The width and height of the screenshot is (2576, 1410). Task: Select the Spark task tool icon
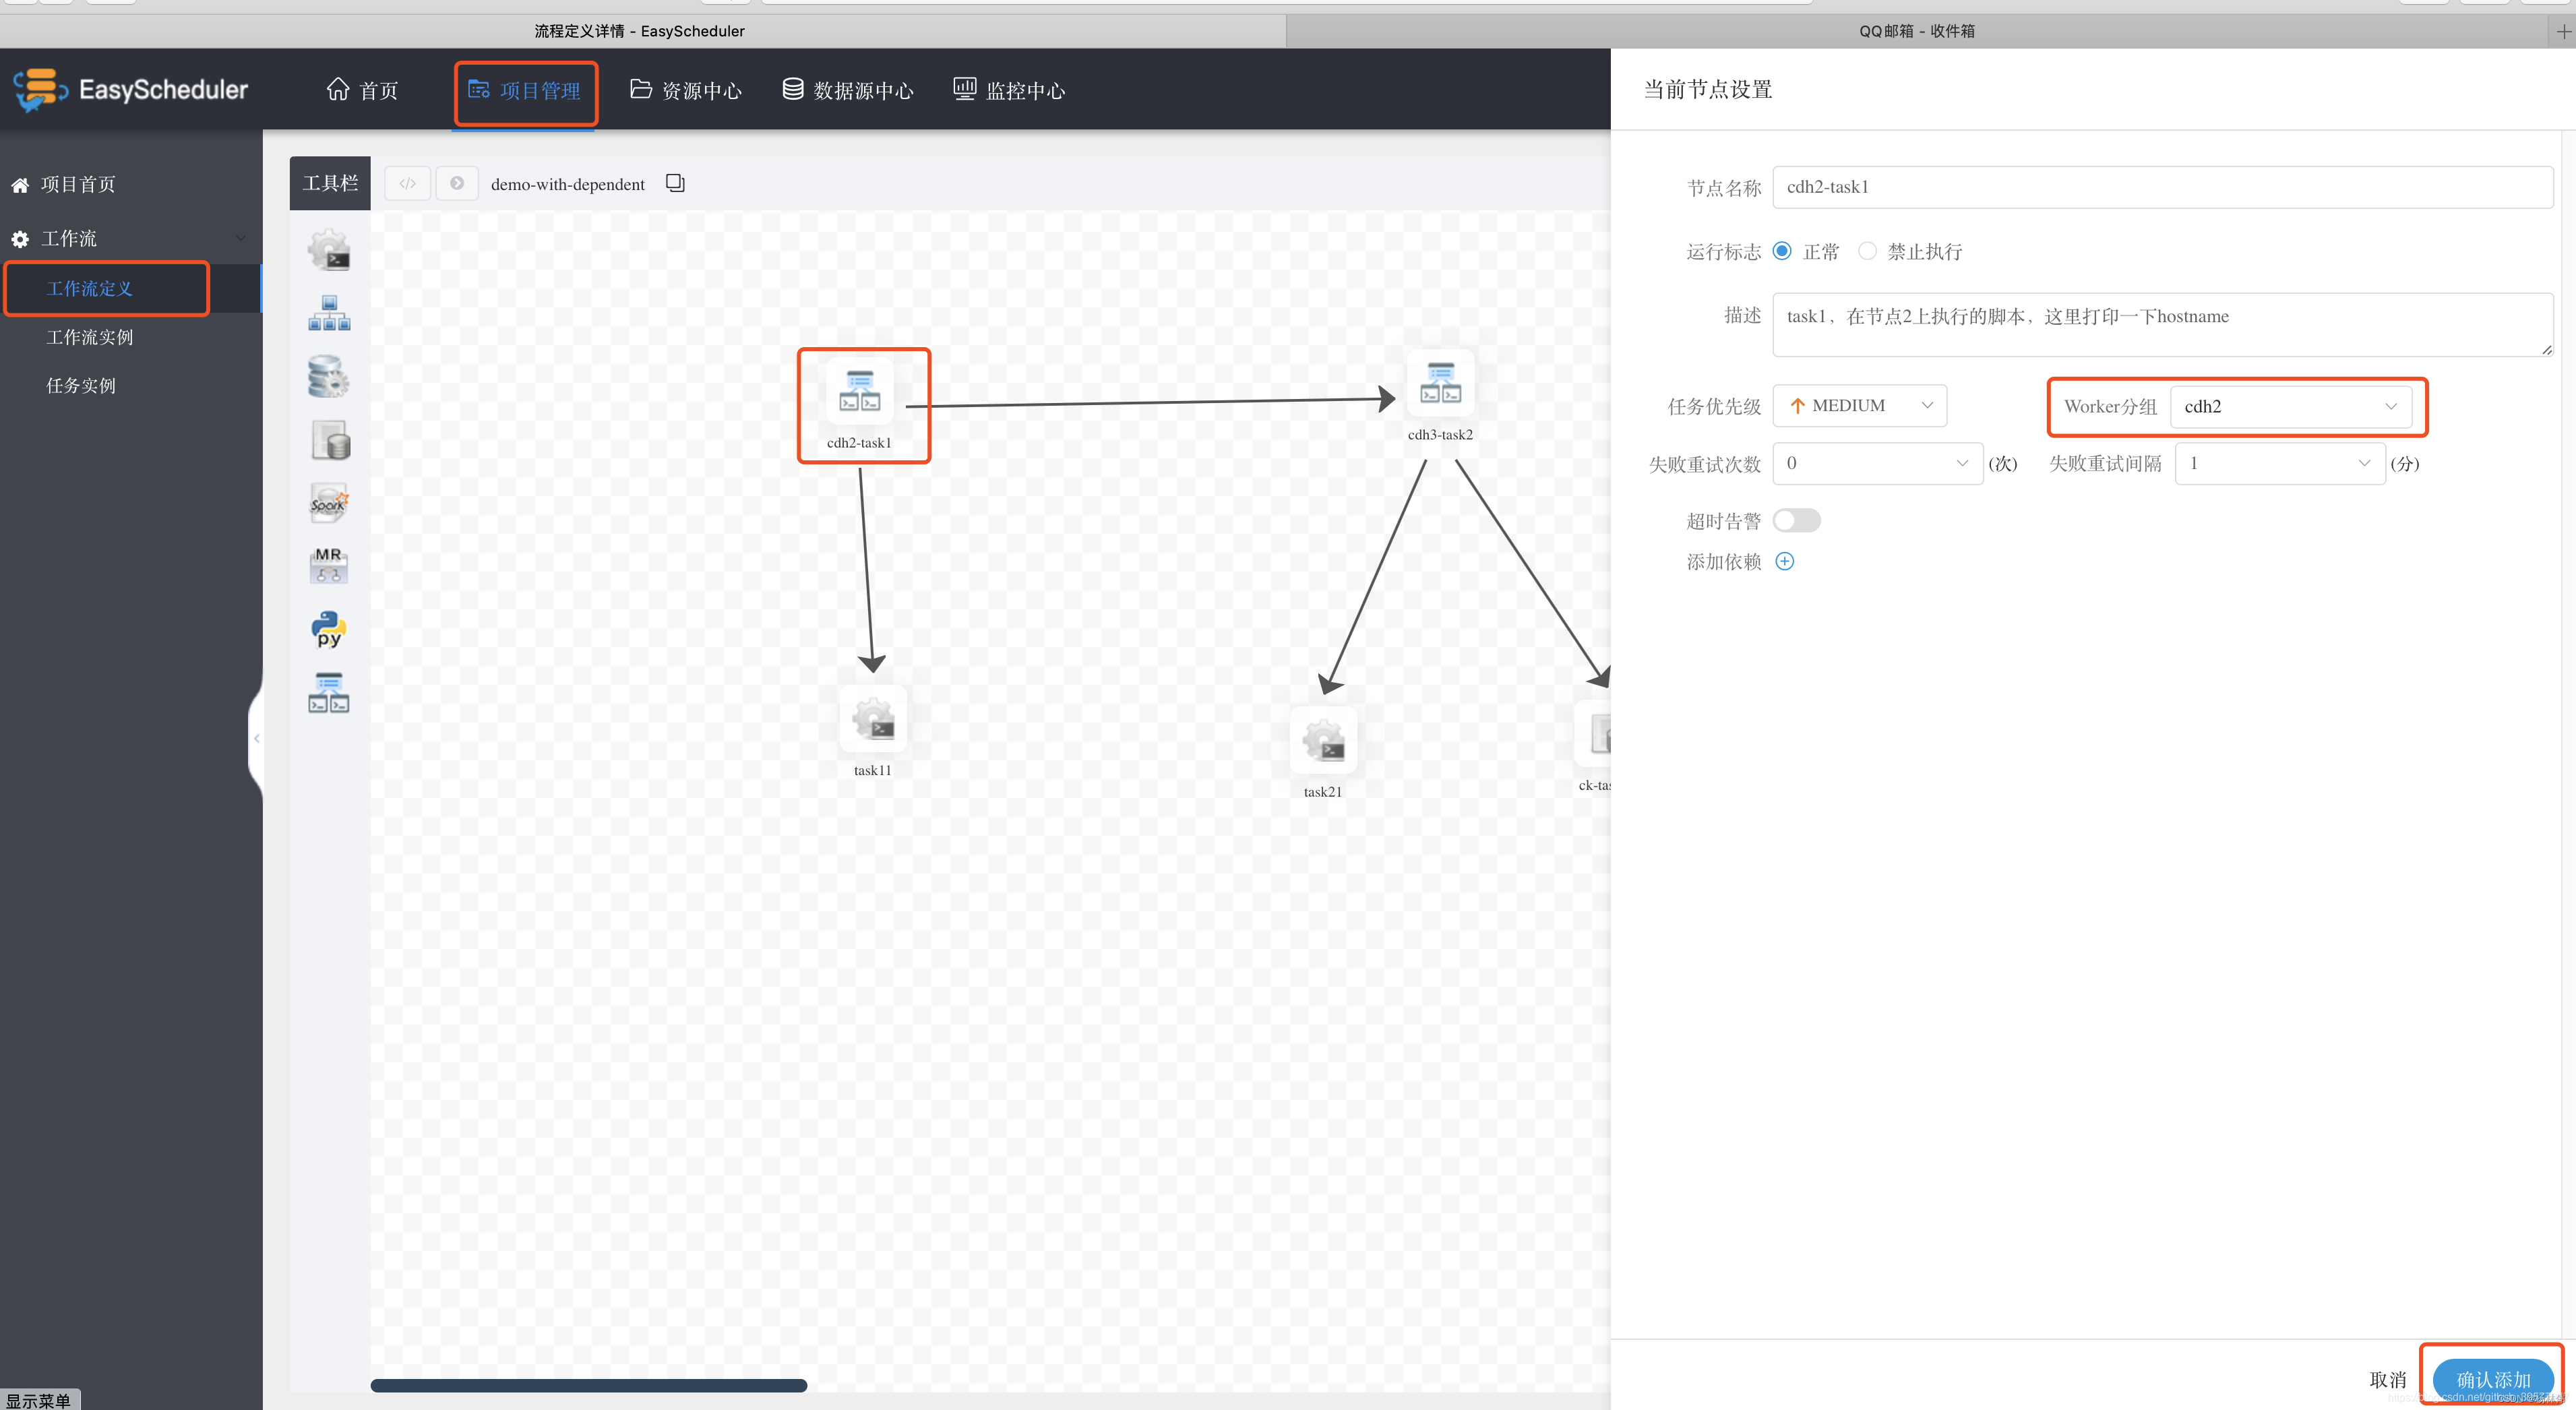click(x=329, y=503)
